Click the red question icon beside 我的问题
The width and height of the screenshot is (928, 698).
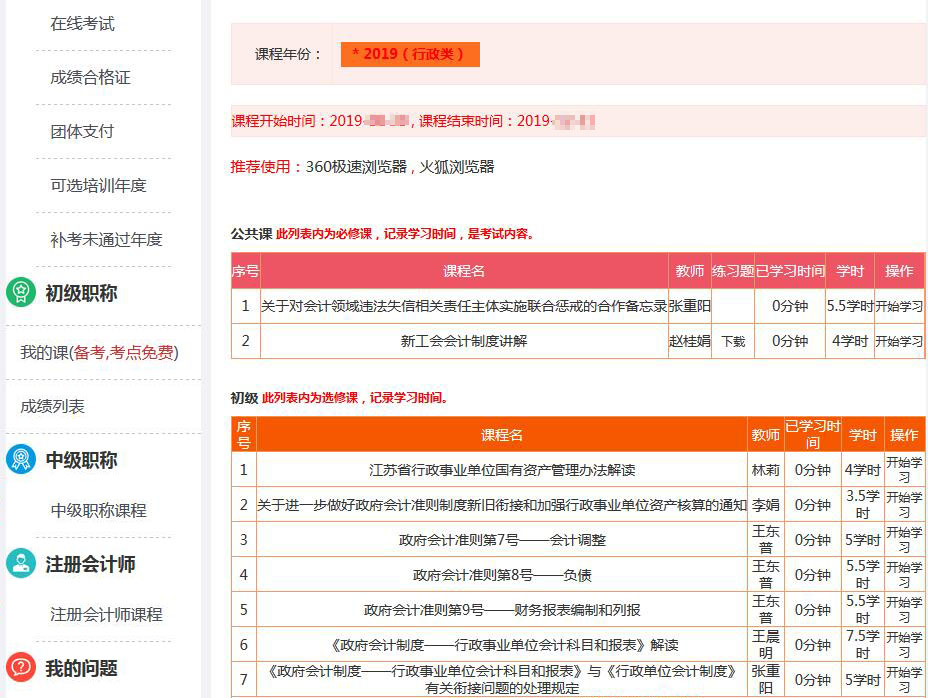click(x=21, y=668)
